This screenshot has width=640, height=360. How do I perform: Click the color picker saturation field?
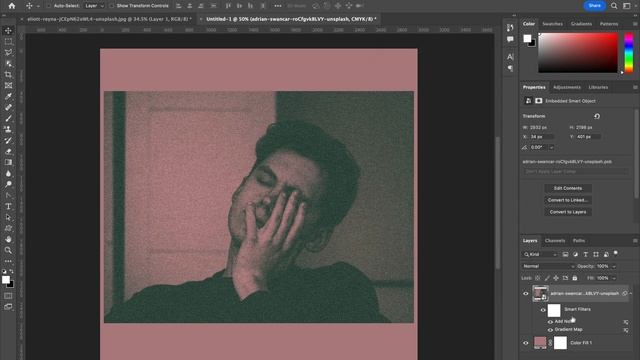coord(578,53)
